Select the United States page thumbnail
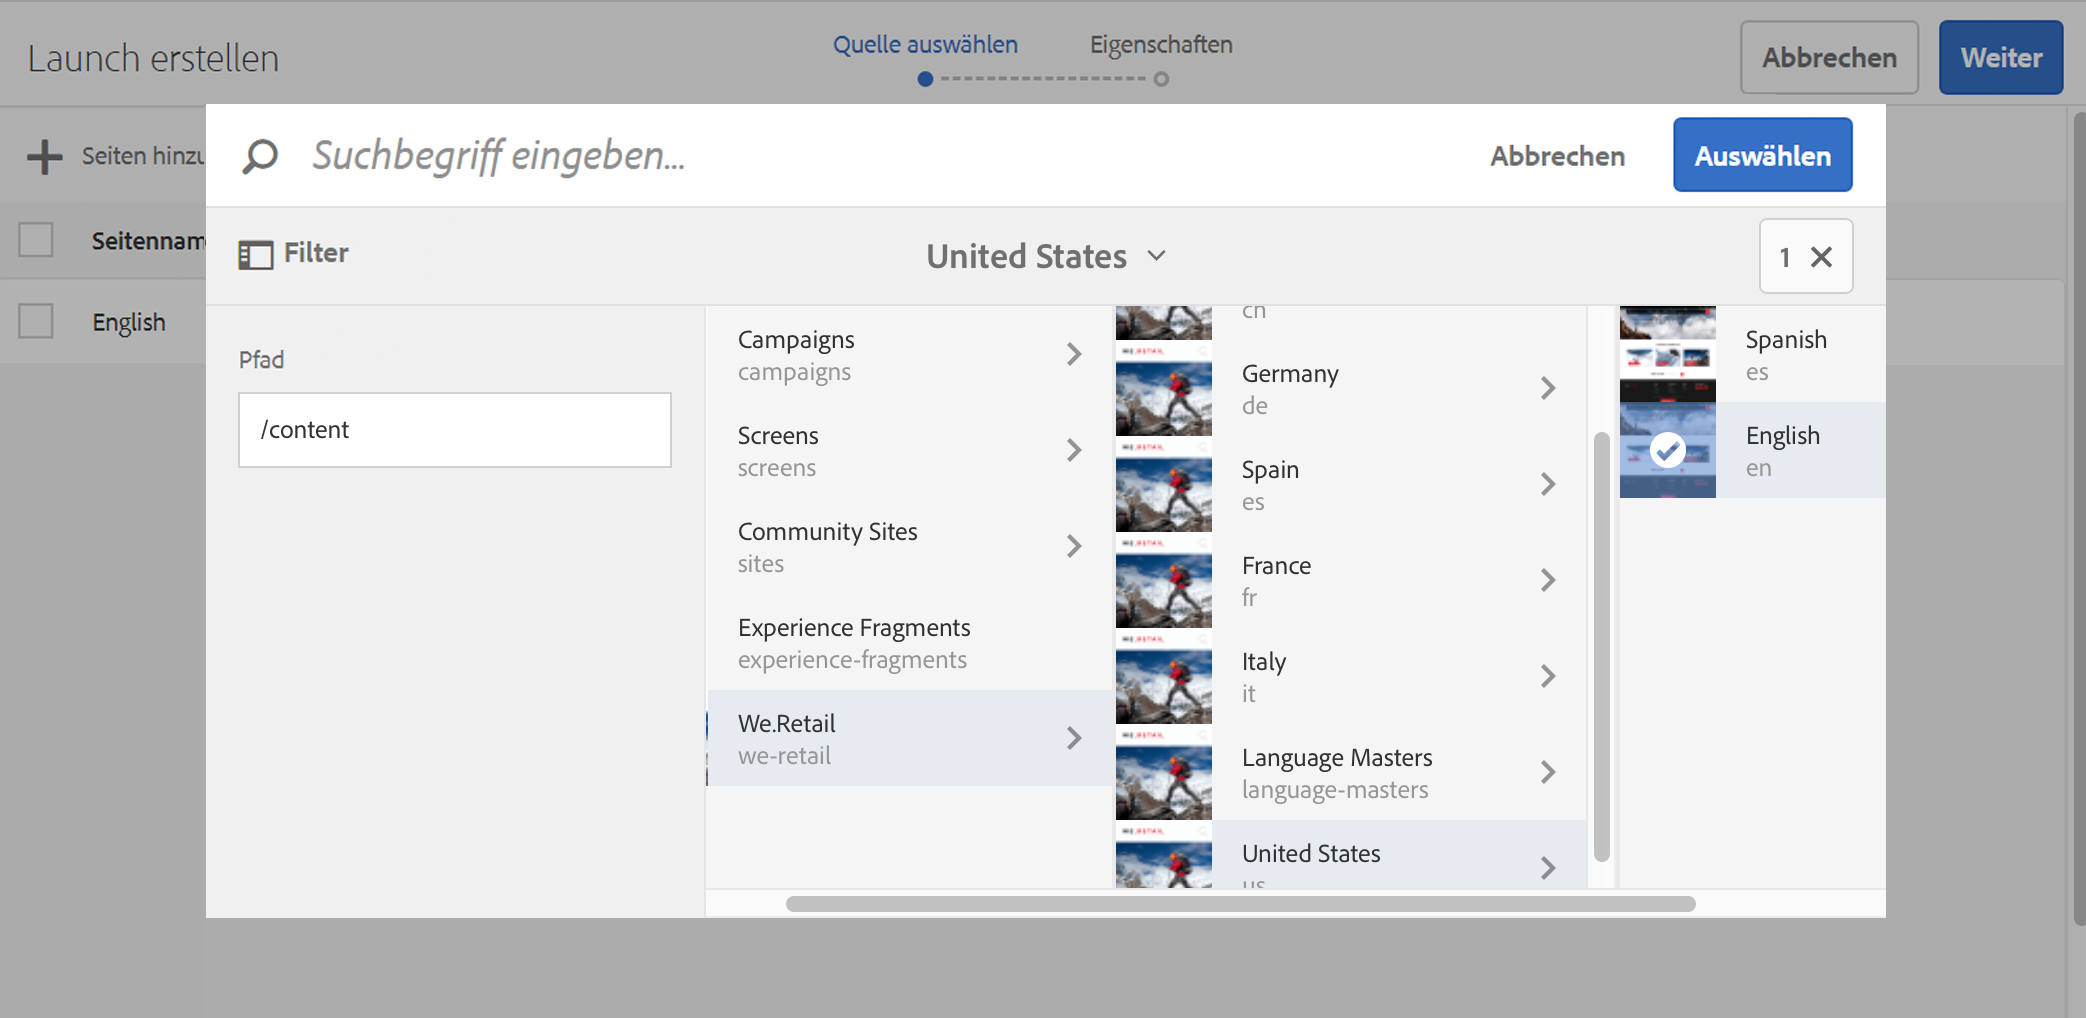Screen dimensions: 2086x1018 1163,855
